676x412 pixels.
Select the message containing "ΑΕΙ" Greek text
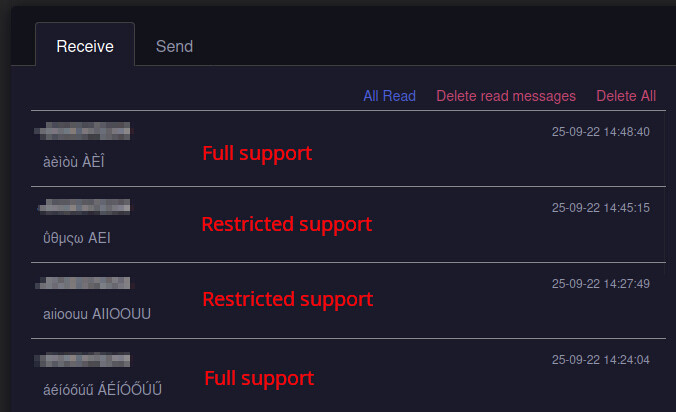tap(77, 237)
